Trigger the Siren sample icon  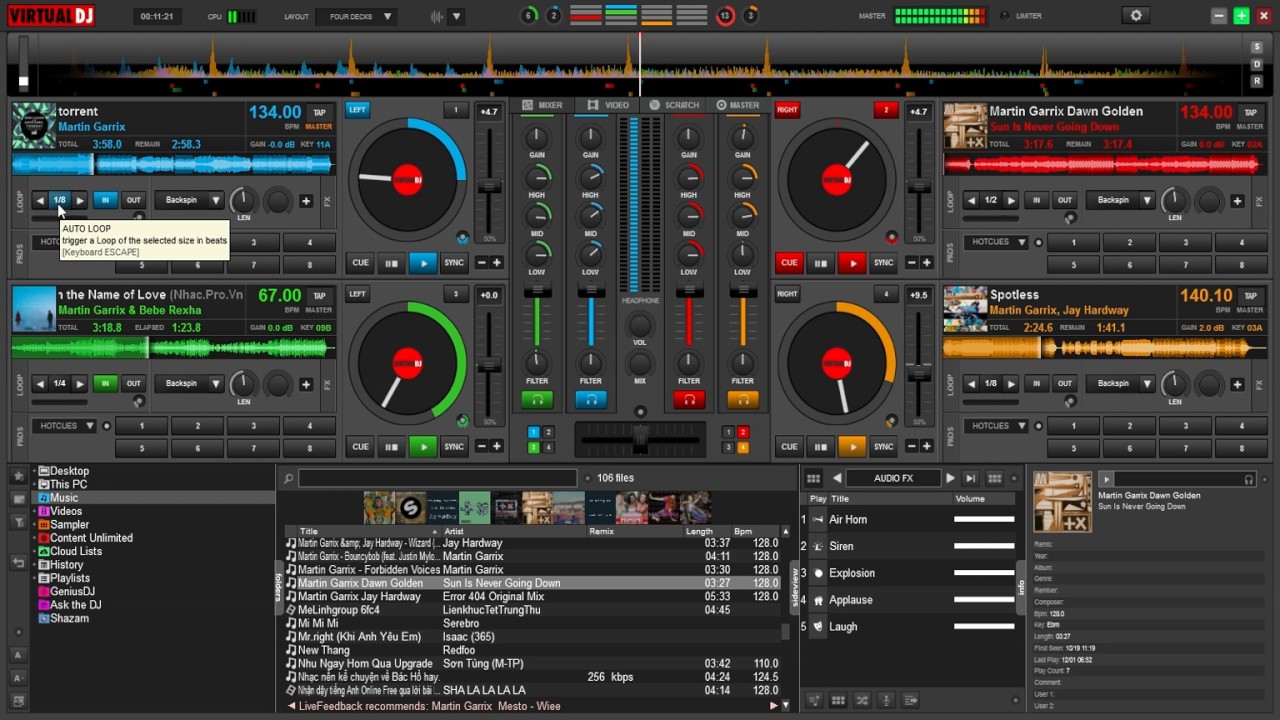[x=818, y=546]
